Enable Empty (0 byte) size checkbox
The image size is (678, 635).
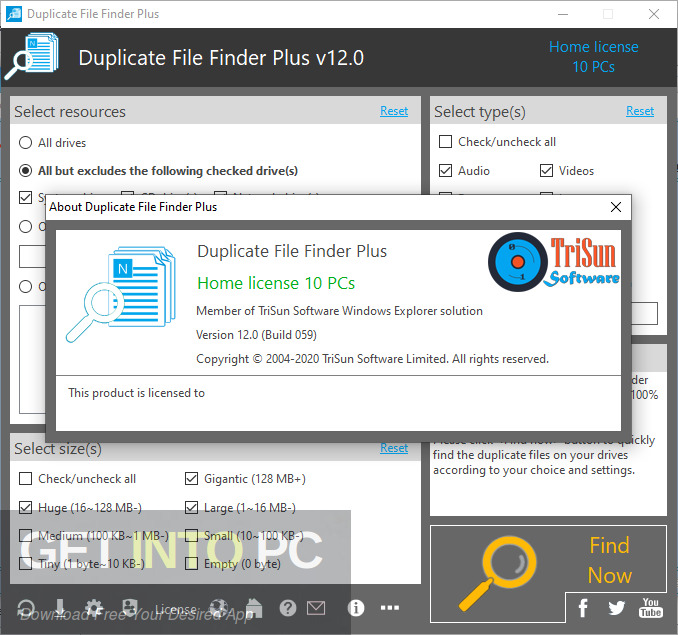coord(192,564)
